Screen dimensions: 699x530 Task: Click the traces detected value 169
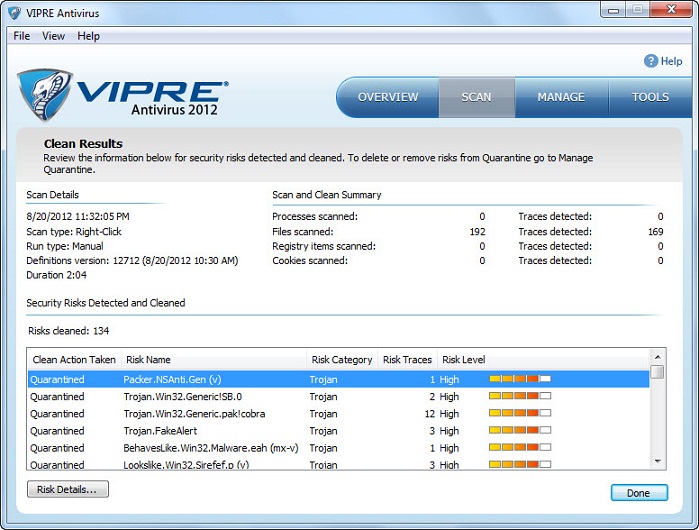tap(655, 232)
